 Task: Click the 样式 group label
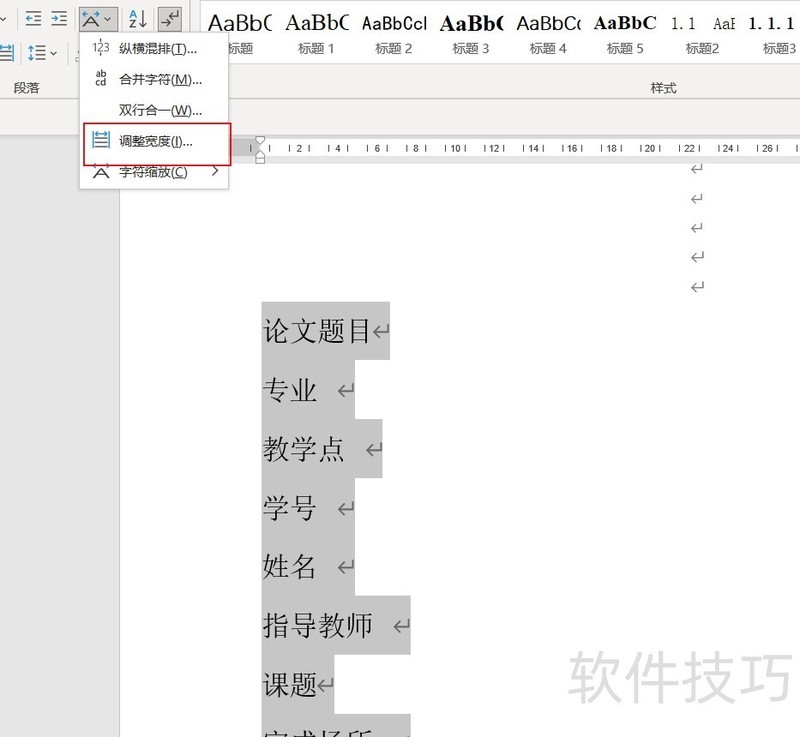coord(663,88)
